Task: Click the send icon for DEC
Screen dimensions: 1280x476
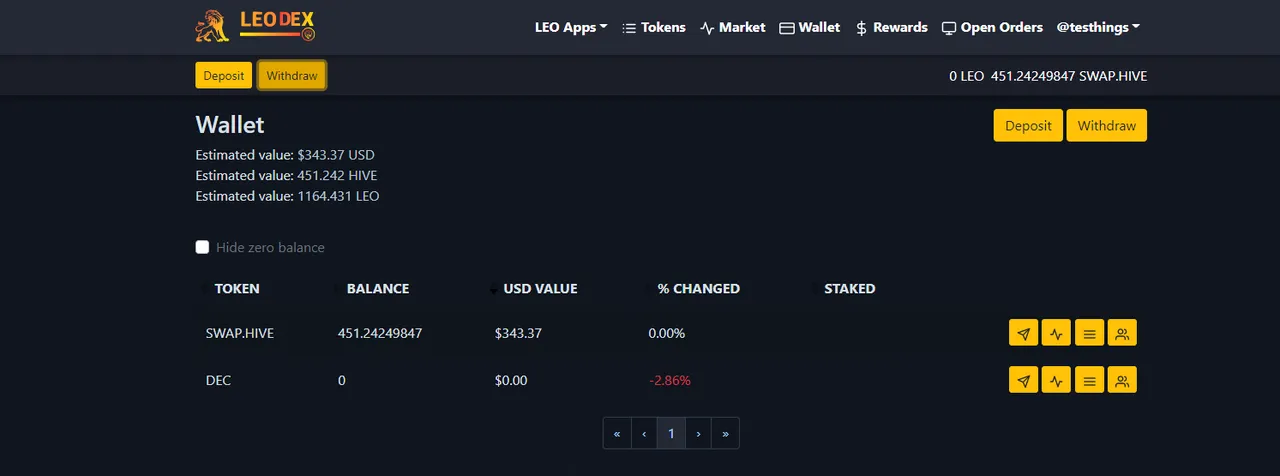Action: (x=1023, y=380)
